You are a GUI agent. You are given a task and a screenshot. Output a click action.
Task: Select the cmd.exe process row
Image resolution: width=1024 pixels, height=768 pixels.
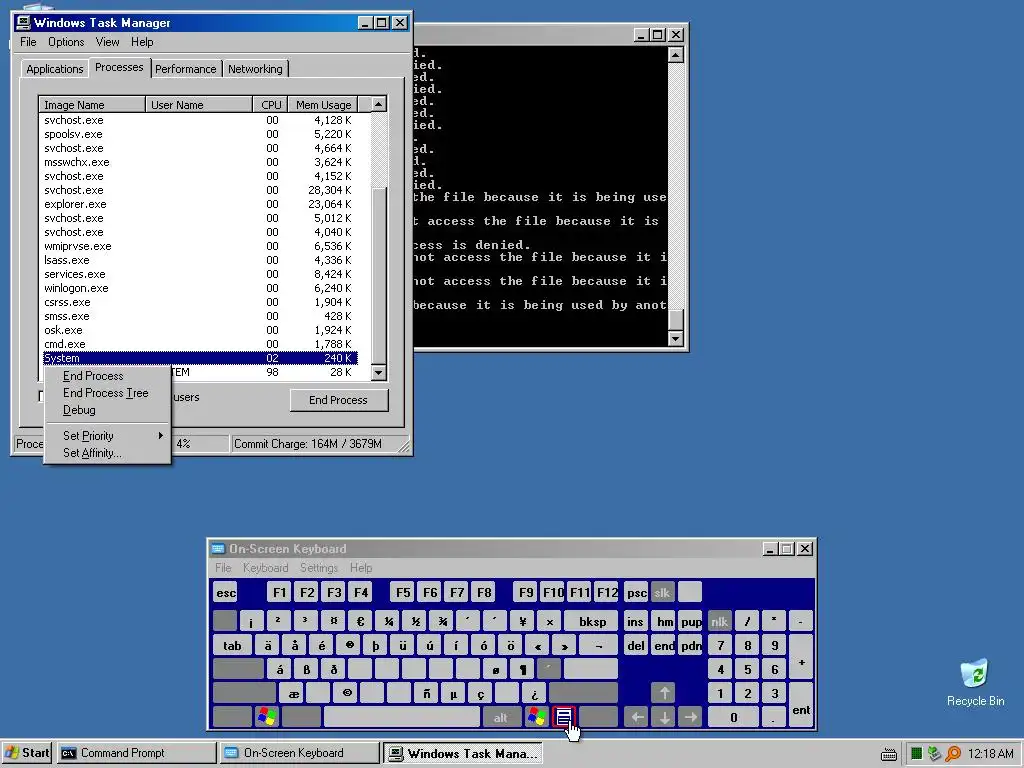[x=199, y=344]
